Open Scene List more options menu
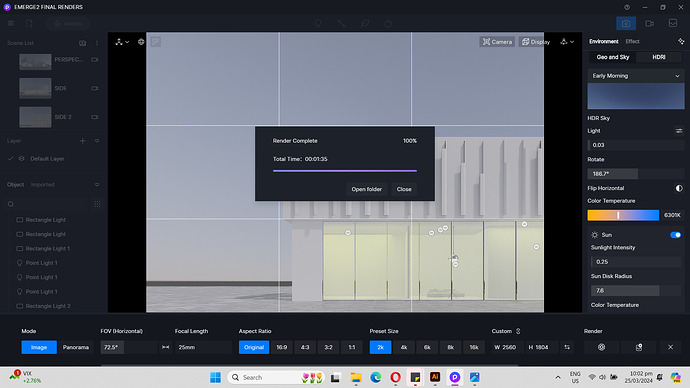Viewport: 690px width, 388px height. pyautogui.click(x=97, y=43)
